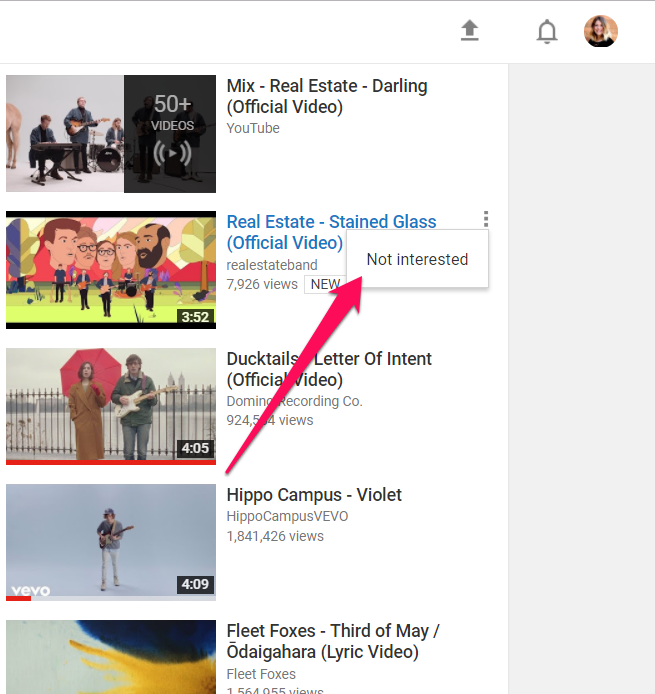Screen dimensions: 655x694
Task: Click the YouTube channel name under Mix
Action: 253,128
